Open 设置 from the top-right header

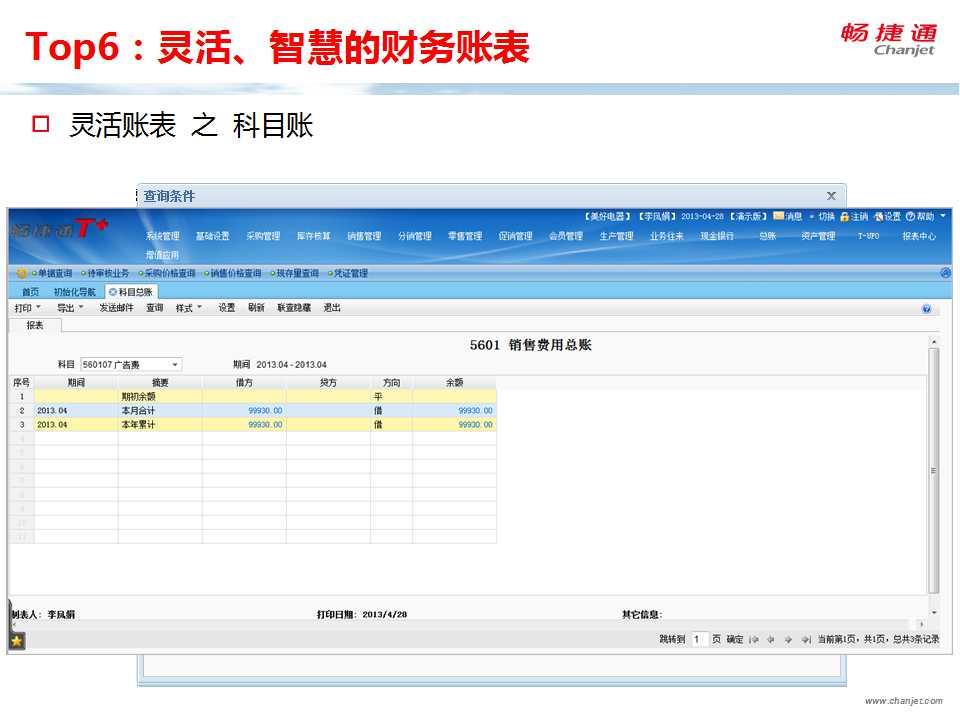[879, 216]
